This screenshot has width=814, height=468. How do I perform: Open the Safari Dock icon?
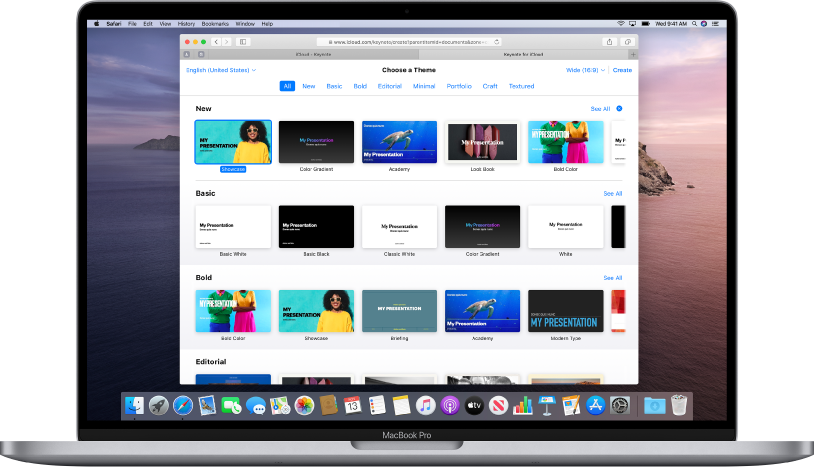coord(183,405)
